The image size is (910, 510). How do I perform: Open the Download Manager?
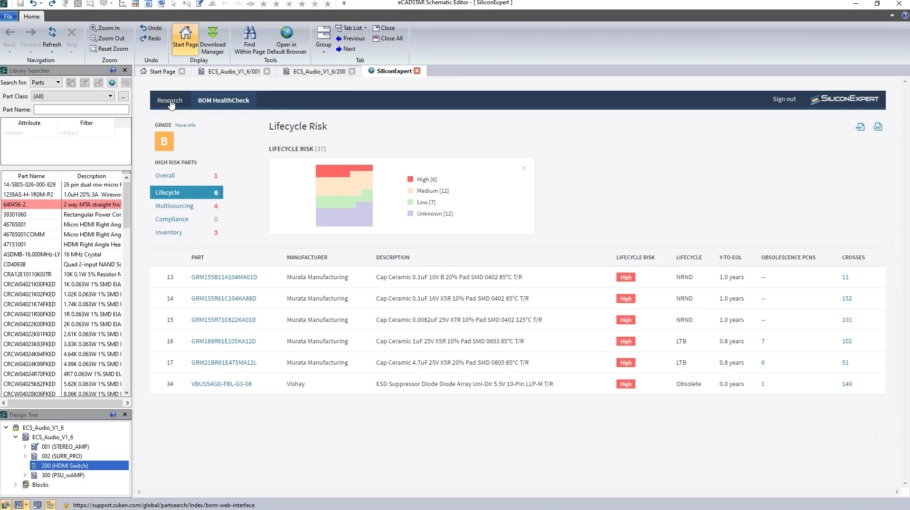pos(212,39)
